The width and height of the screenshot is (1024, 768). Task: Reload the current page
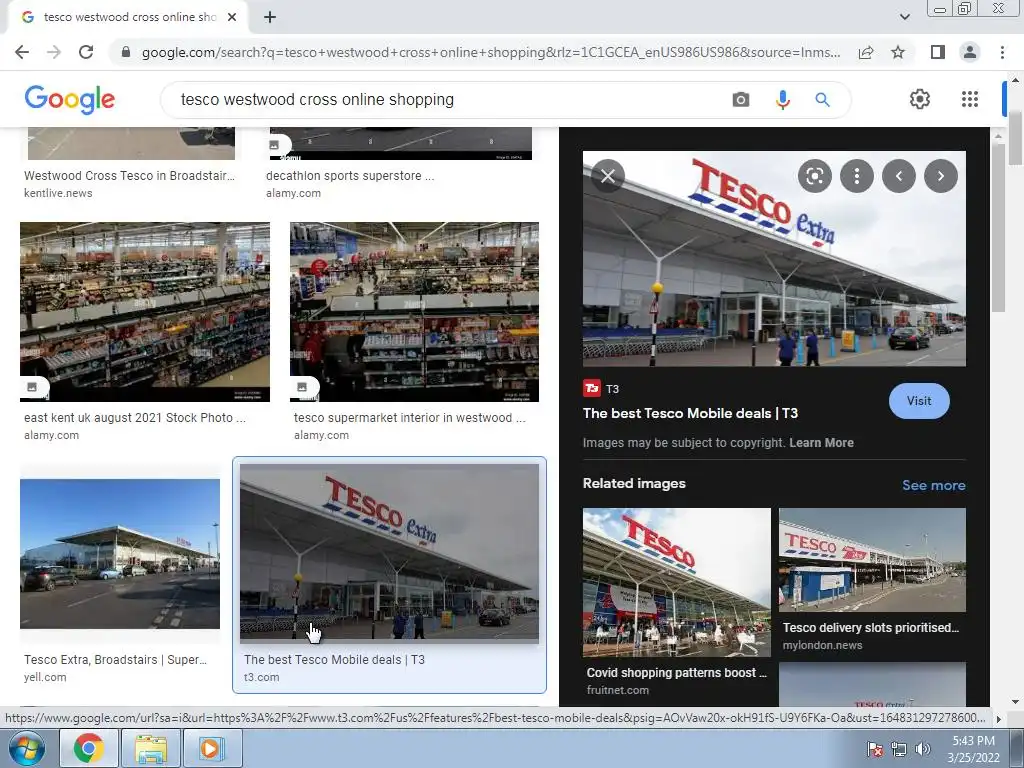pos(86,52)
